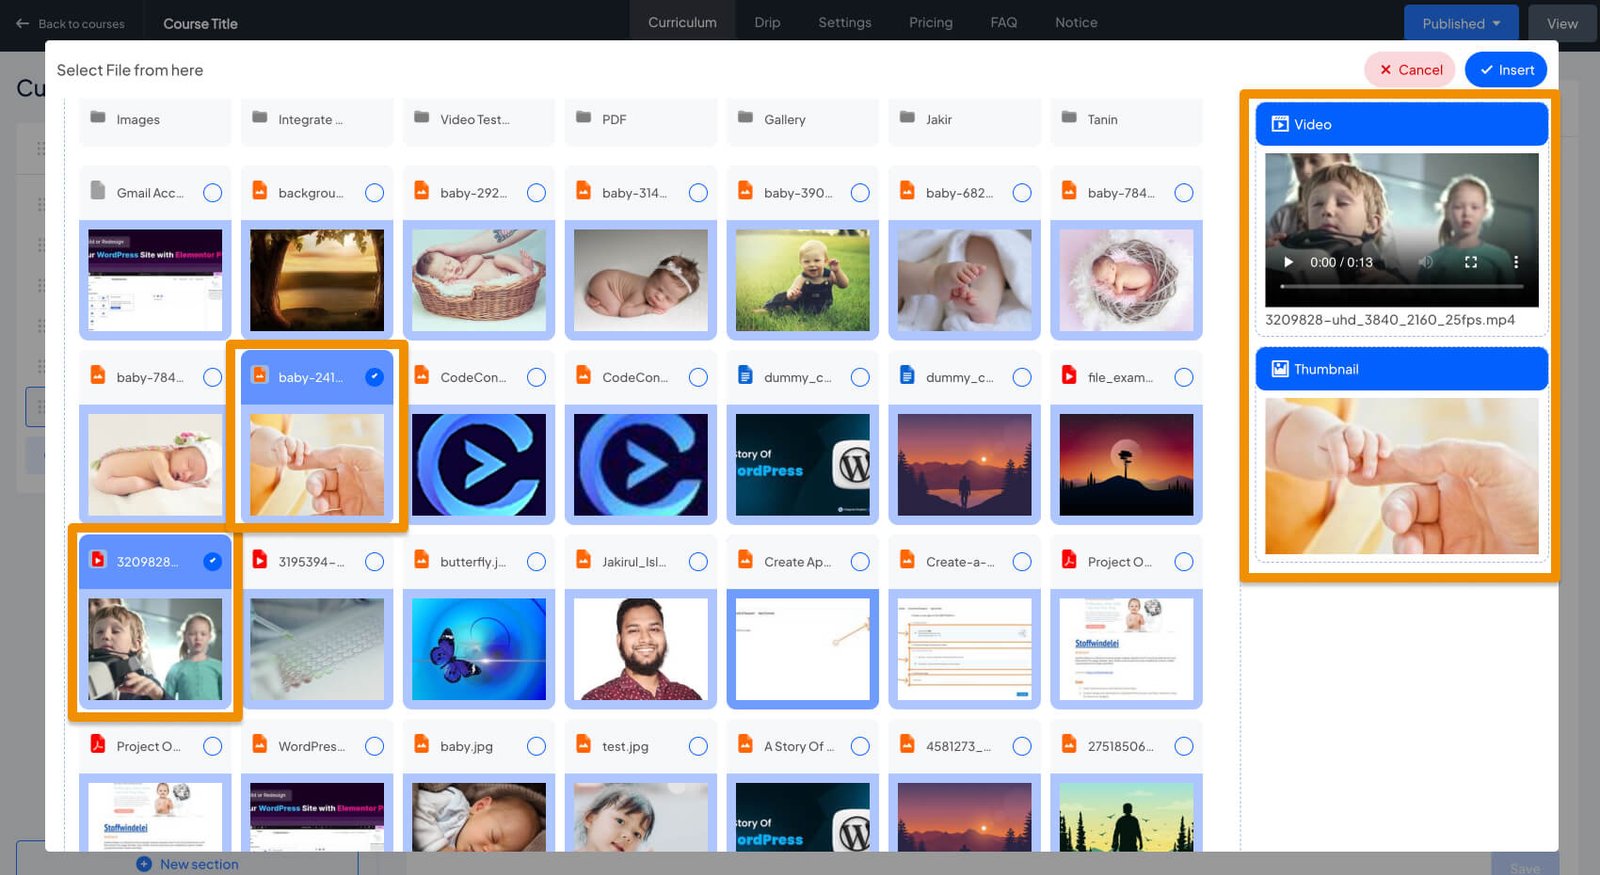Select the file_exam video radio button

tap(1185, 377)
